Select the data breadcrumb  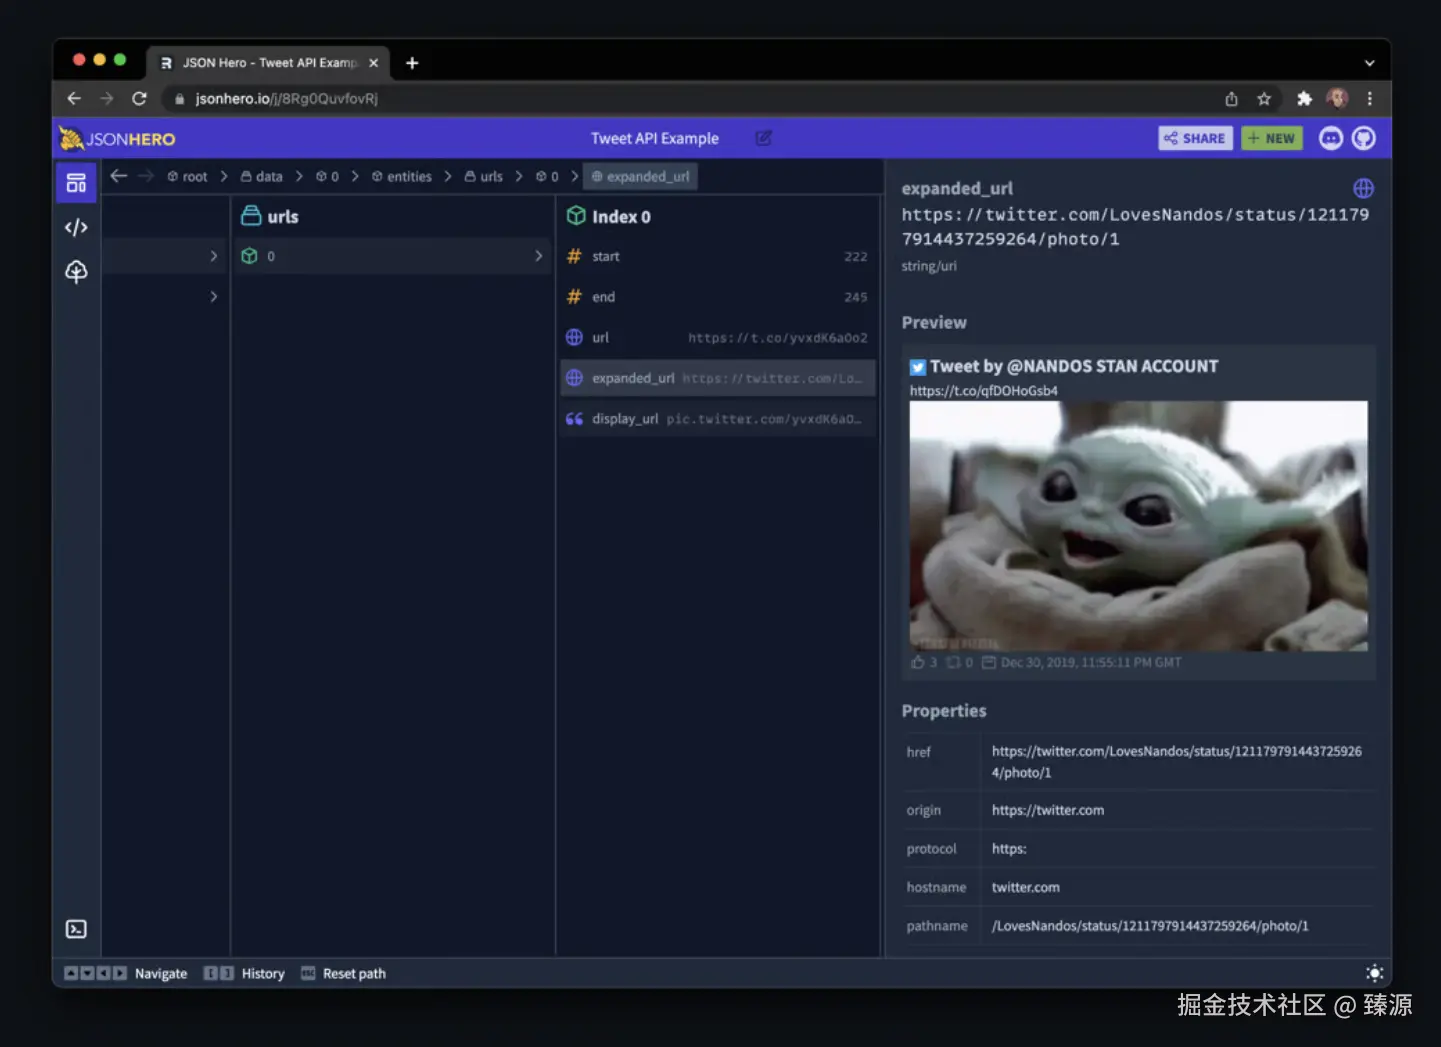point(262,176)
